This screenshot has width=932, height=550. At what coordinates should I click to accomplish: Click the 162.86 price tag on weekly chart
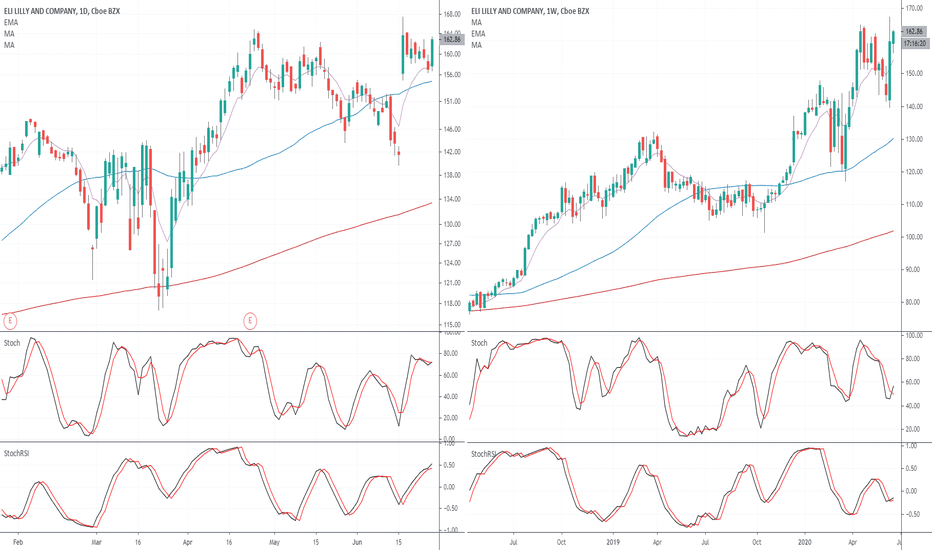(915, 31)
